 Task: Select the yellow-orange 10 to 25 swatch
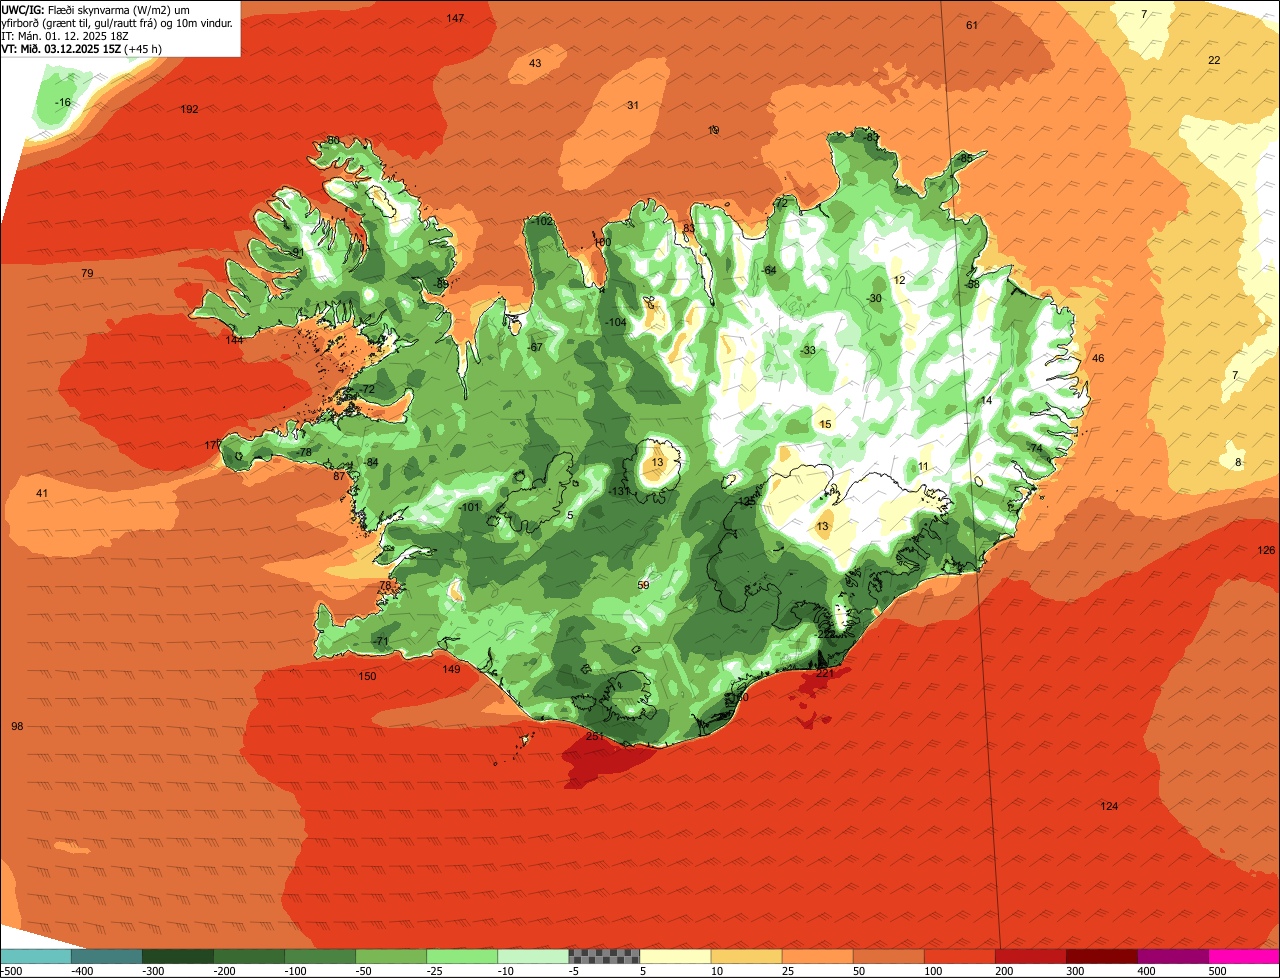pos(746,956)
